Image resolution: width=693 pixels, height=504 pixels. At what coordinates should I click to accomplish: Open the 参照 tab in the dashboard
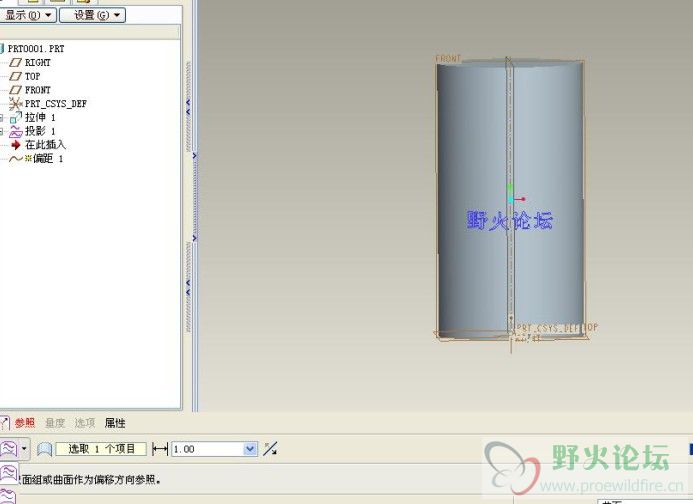(25, 423)
